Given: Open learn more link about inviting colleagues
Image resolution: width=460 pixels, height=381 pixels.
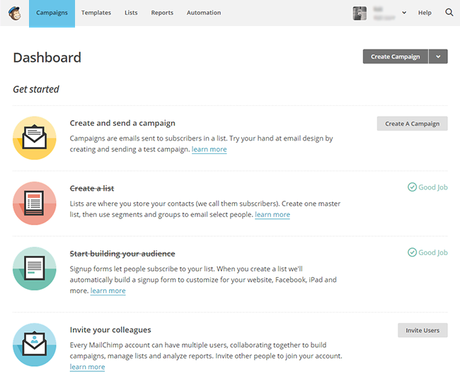Looking at the screenshot, I should [87, 367].
